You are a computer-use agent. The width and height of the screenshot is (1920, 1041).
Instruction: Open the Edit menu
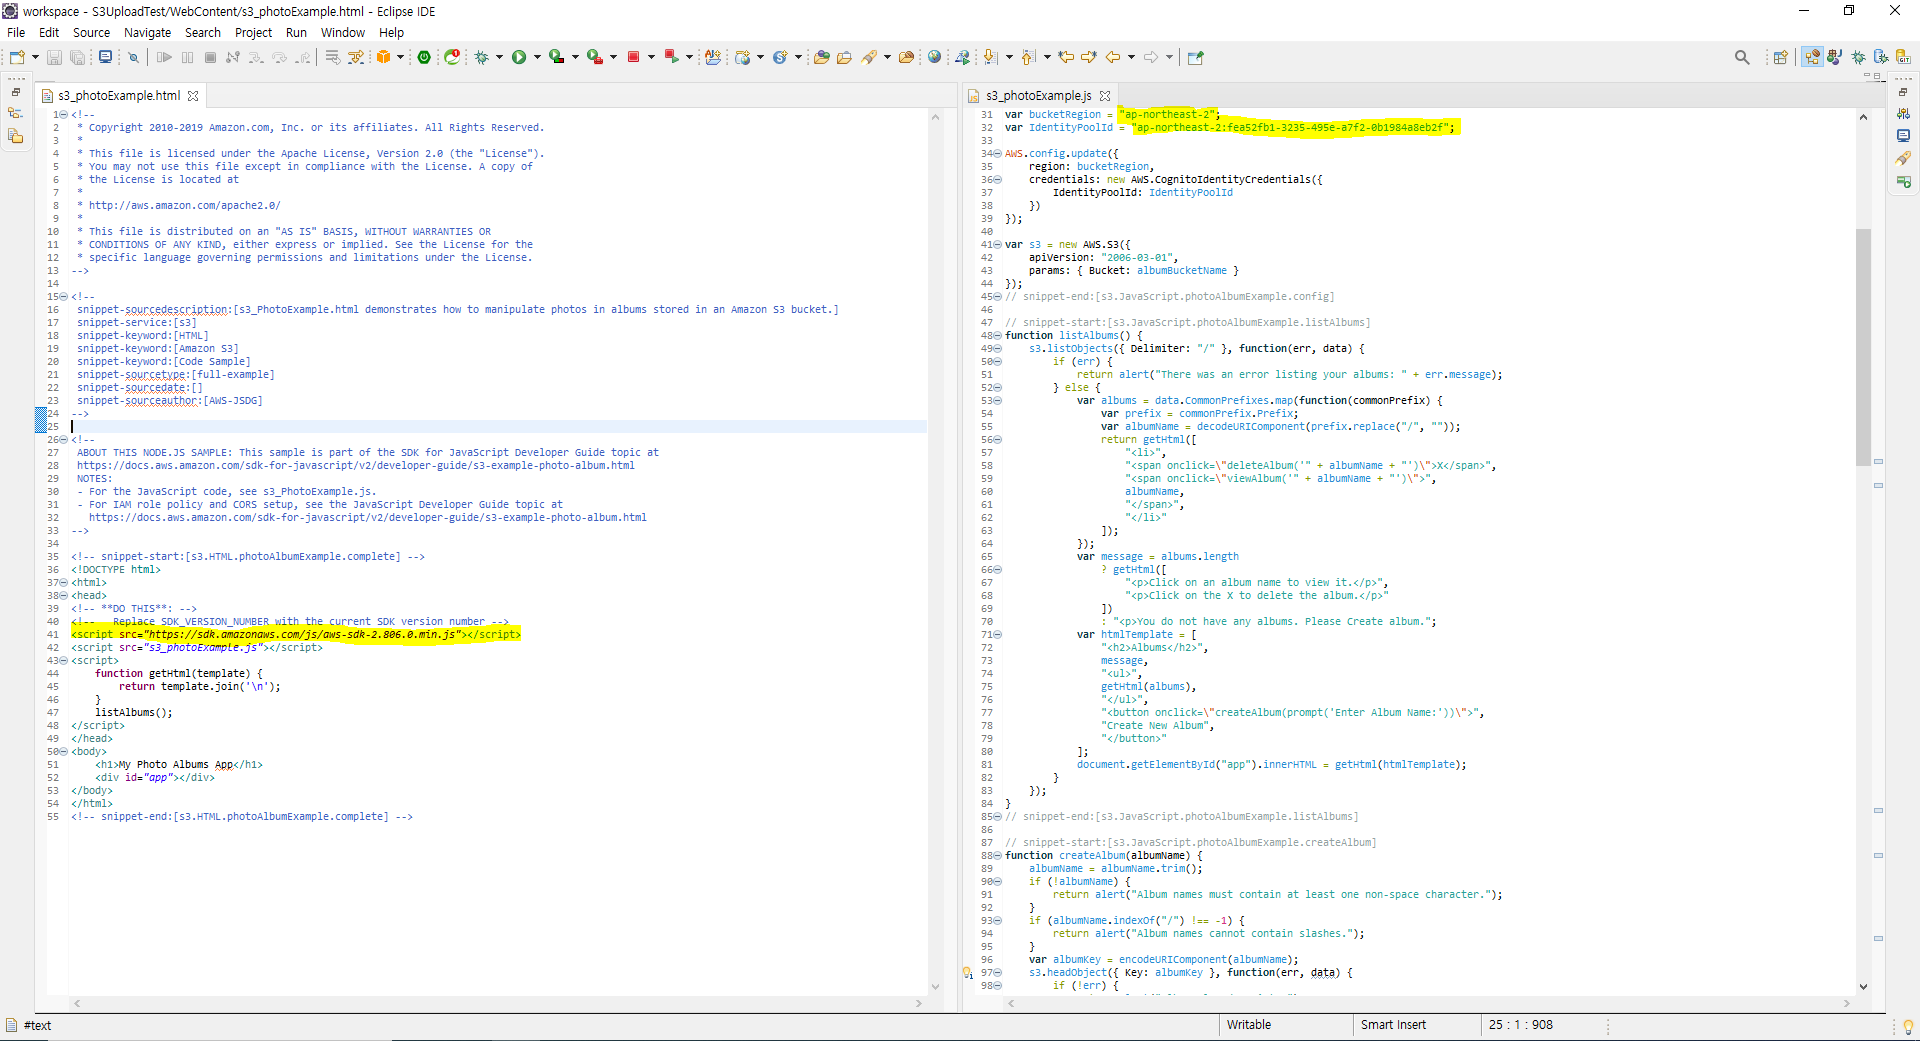(49, 33)
